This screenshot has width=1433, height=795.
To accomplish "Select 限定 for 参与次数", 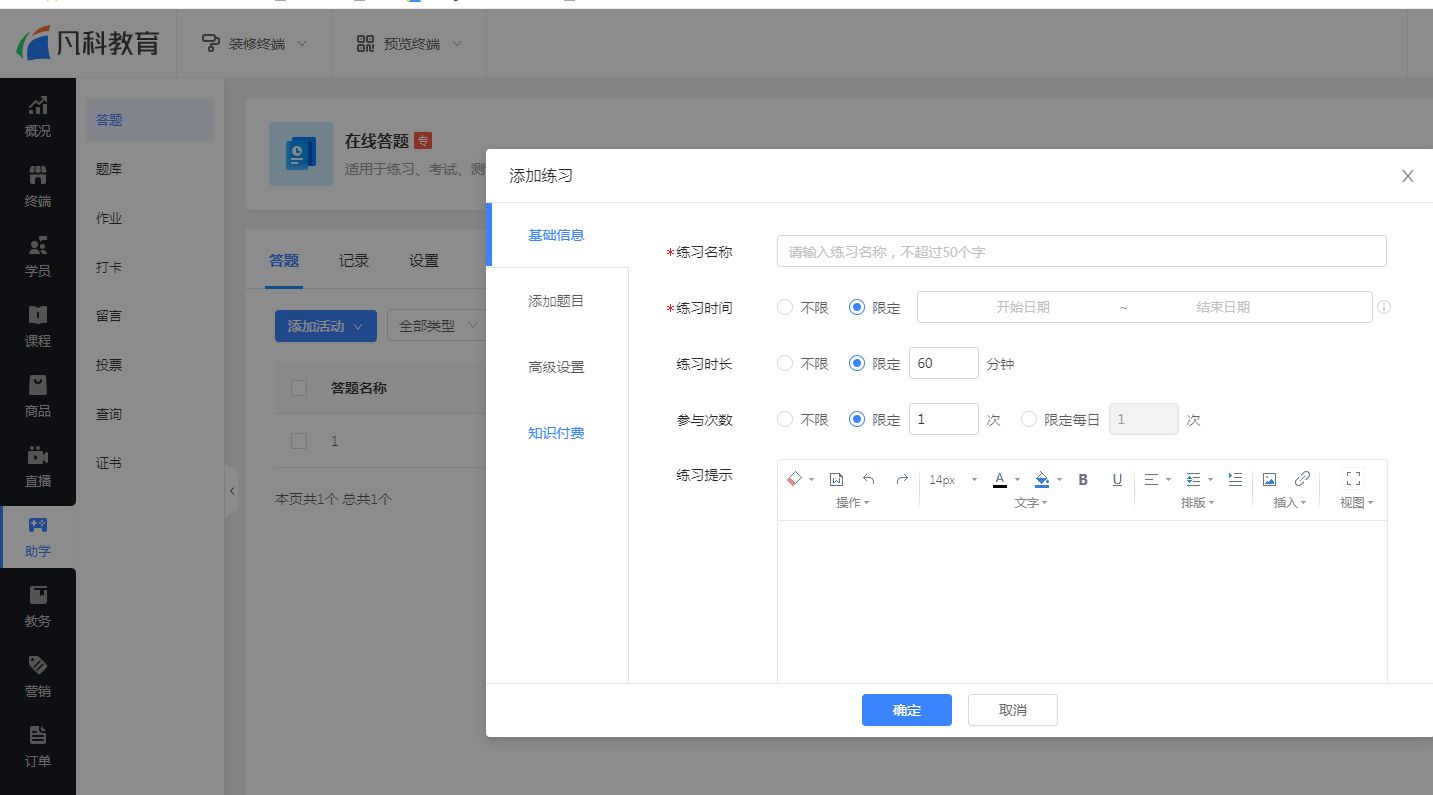I will click(856, 419).
